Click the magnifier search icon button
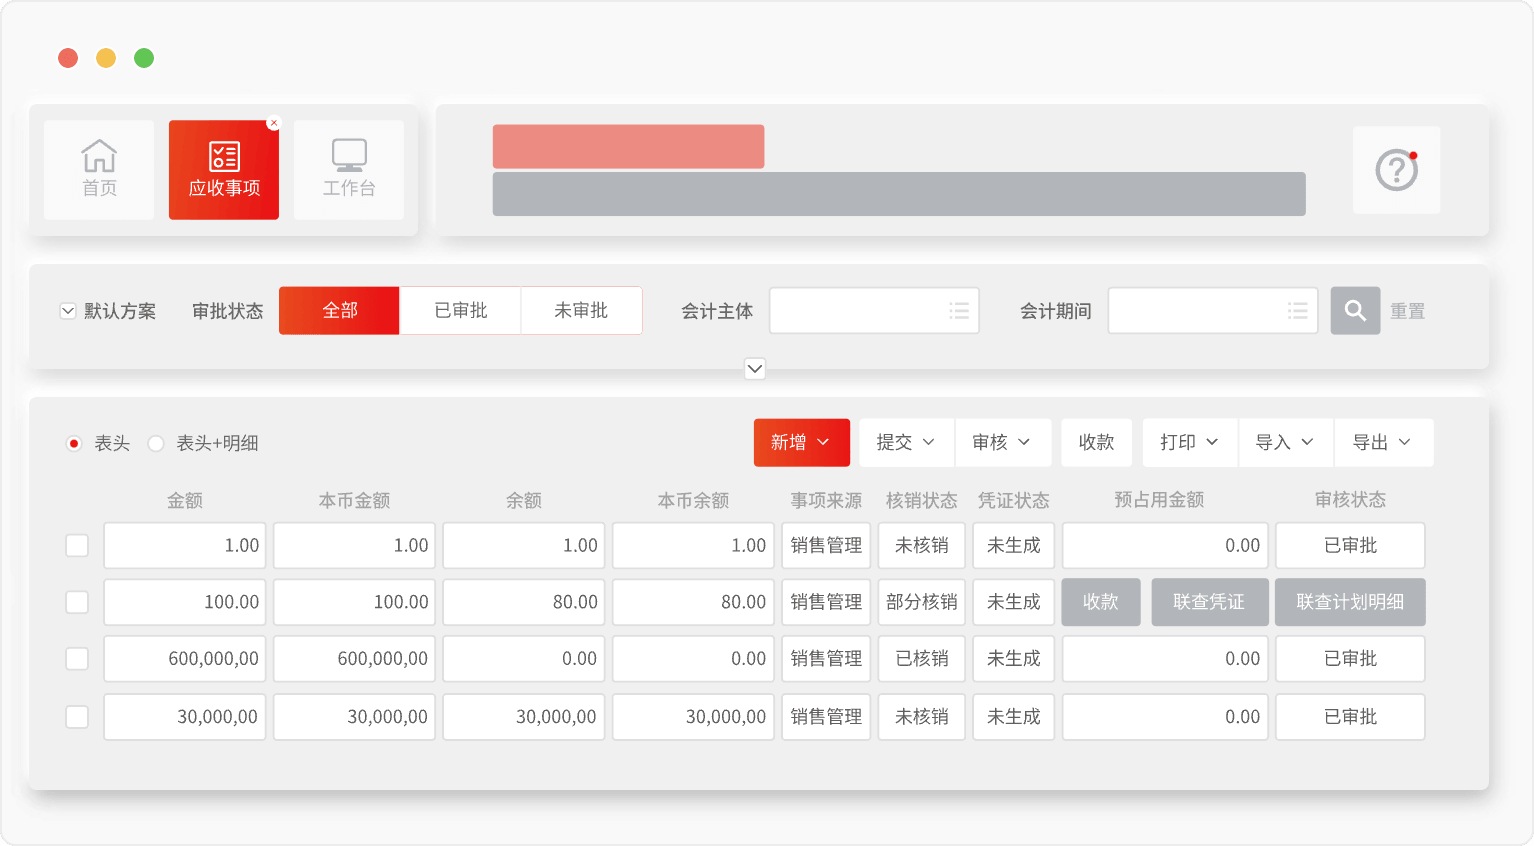 coord(1355,311)
